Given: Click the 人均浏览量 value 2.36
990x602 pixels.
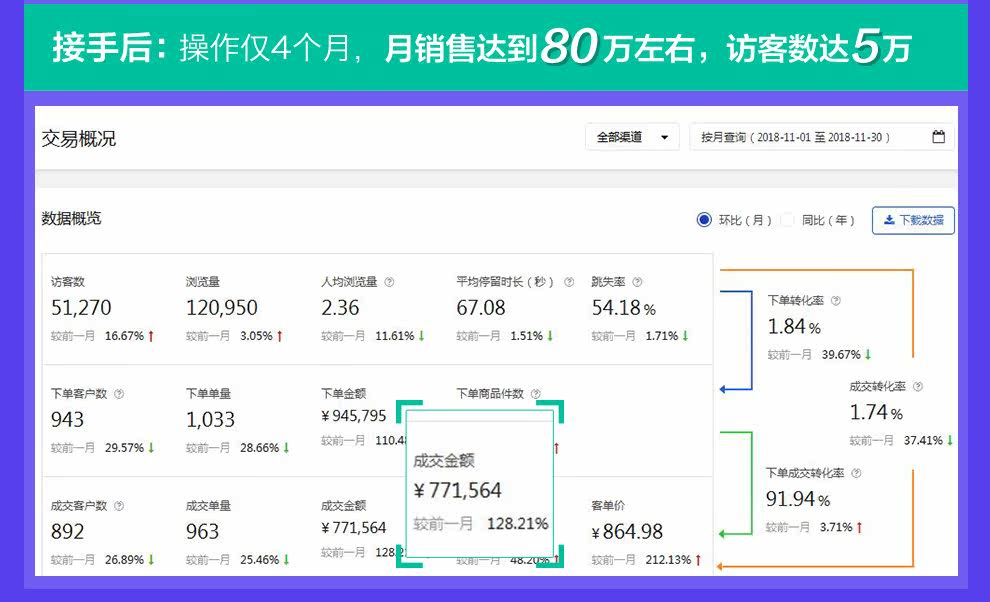Looking at the screenshot, I should tap(340, 308).
